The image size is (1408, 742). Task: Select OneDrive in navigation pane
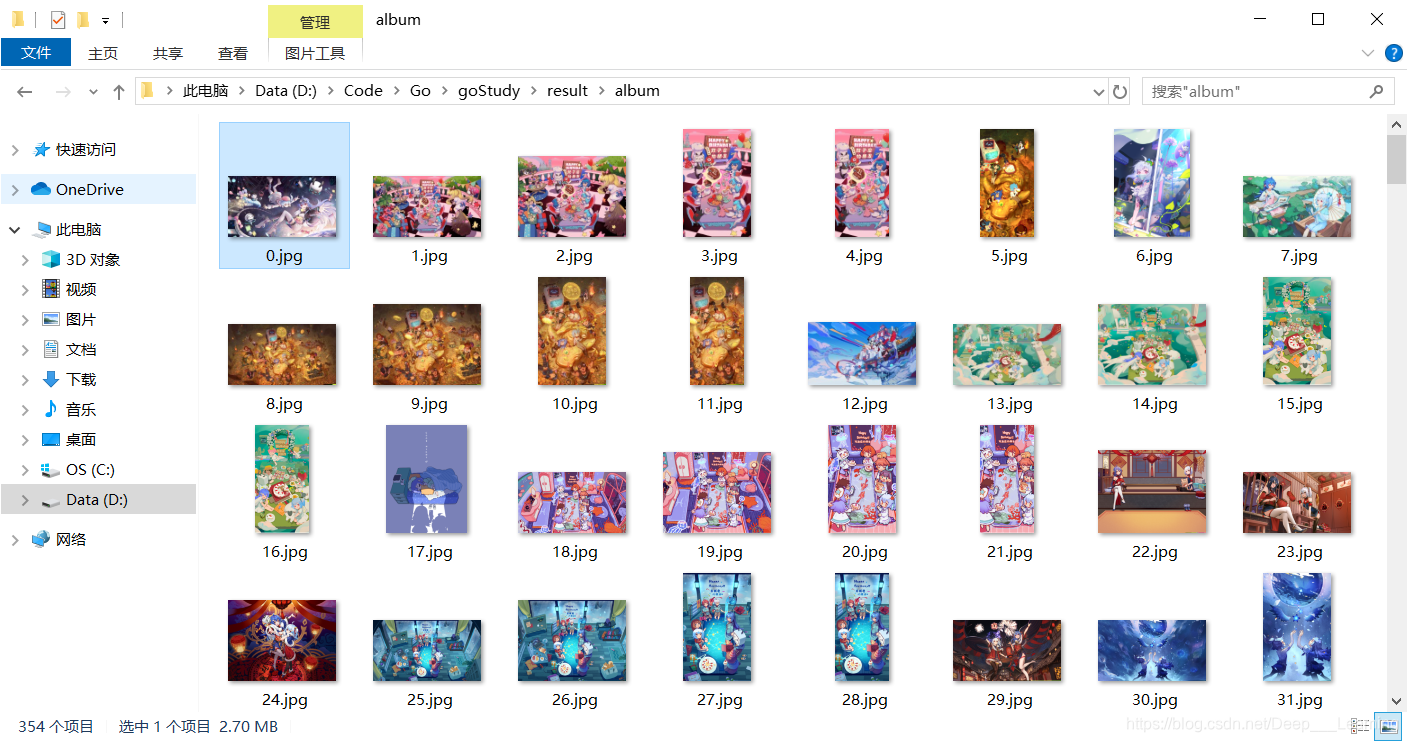pos(90,189)
